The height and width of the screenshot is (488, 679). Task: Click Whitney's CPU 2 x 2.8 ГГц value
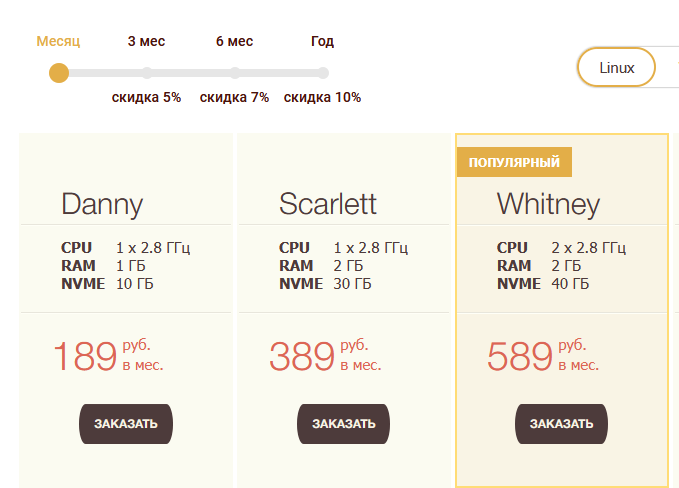(x=588, y=248)
